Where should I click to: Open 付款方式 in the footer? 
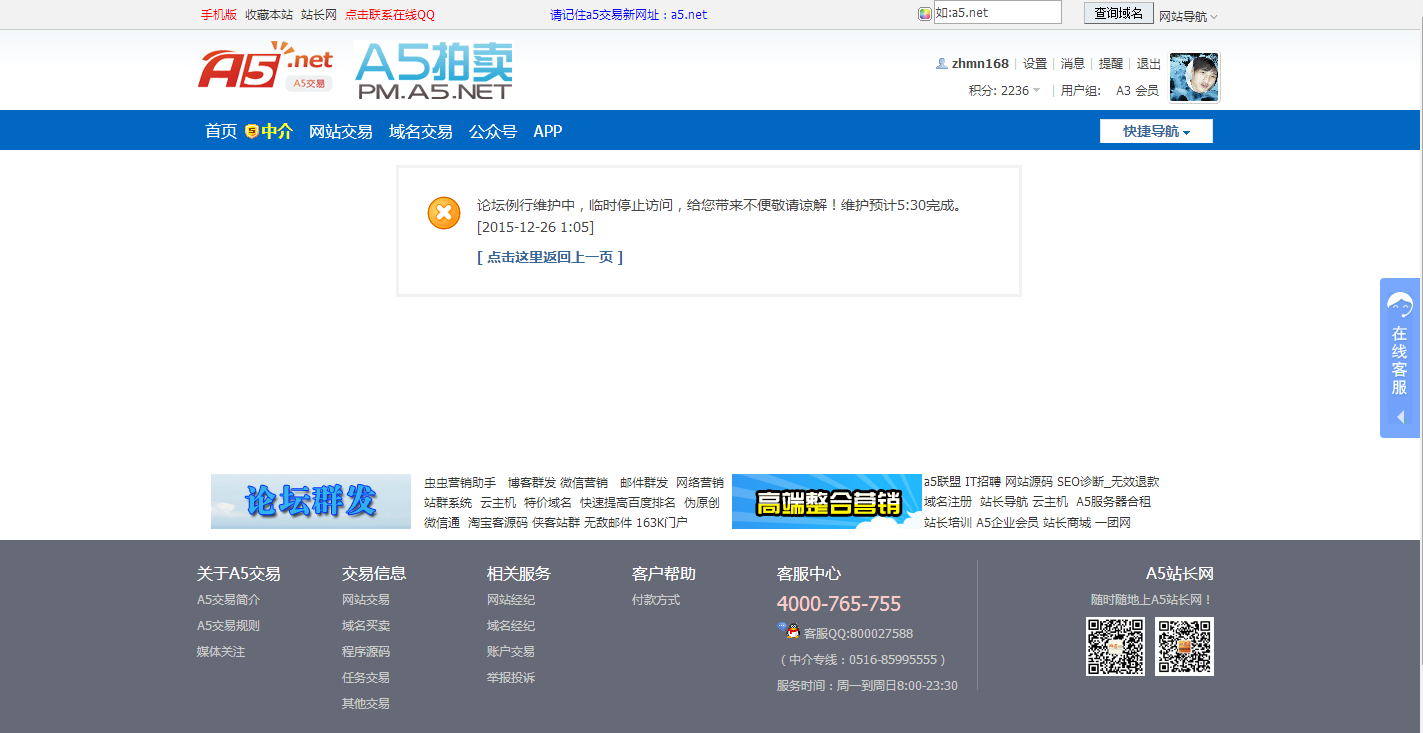(656, 600)
